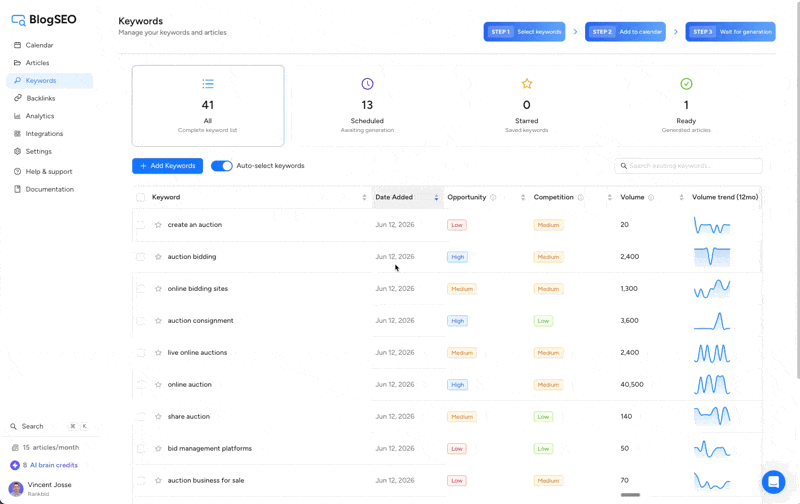Click the Opportunity column info icon
This screenshot has width=800, height=504.
point(493,197)
